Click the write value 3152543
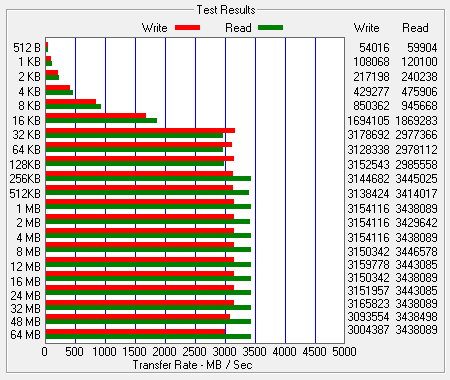The height and width of the screenshot is (380, 450). (368, 164)
